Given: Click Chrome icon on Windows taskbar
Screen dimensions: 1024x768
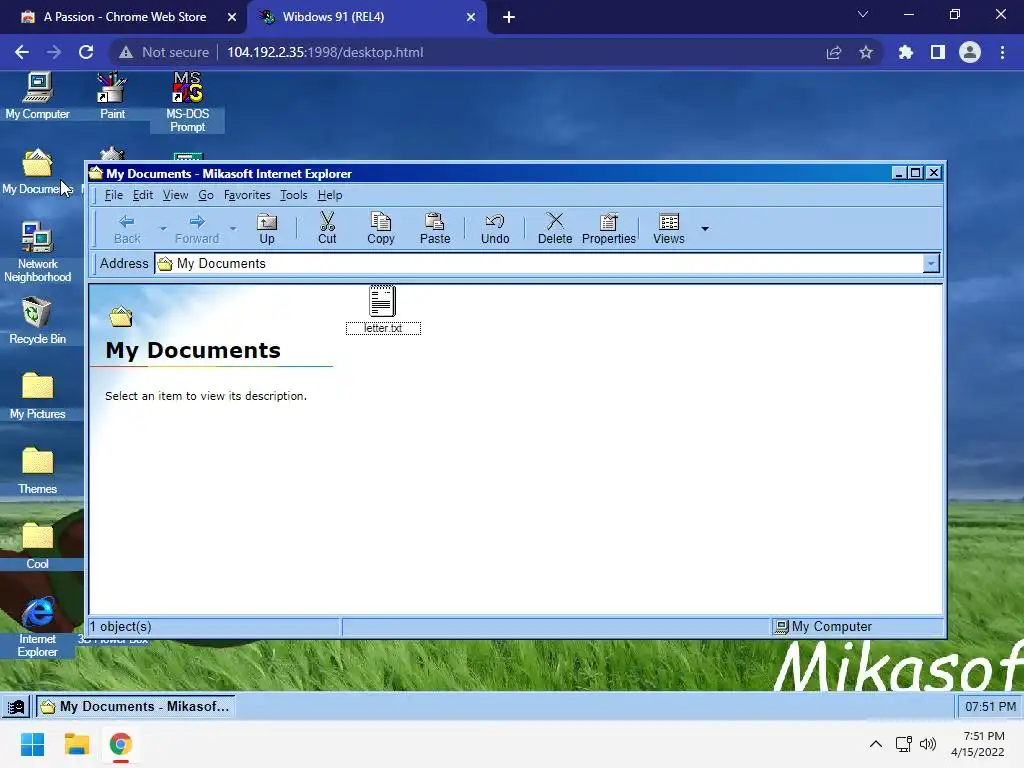Looking at the screenshot, I should 120,744.
